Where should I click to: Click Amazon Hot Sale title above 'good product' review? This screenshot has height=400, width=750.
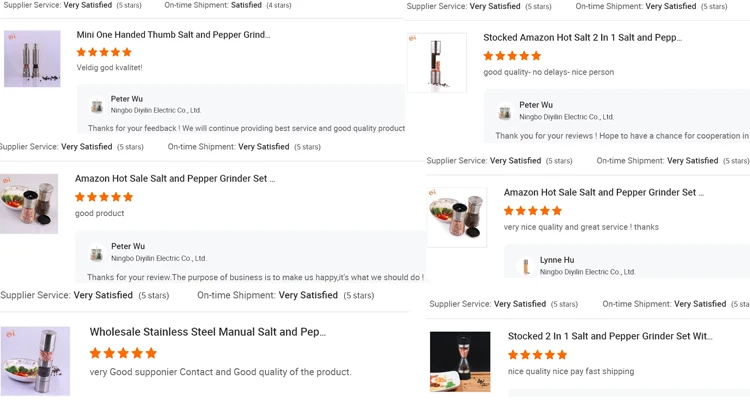tap(174, 179)
